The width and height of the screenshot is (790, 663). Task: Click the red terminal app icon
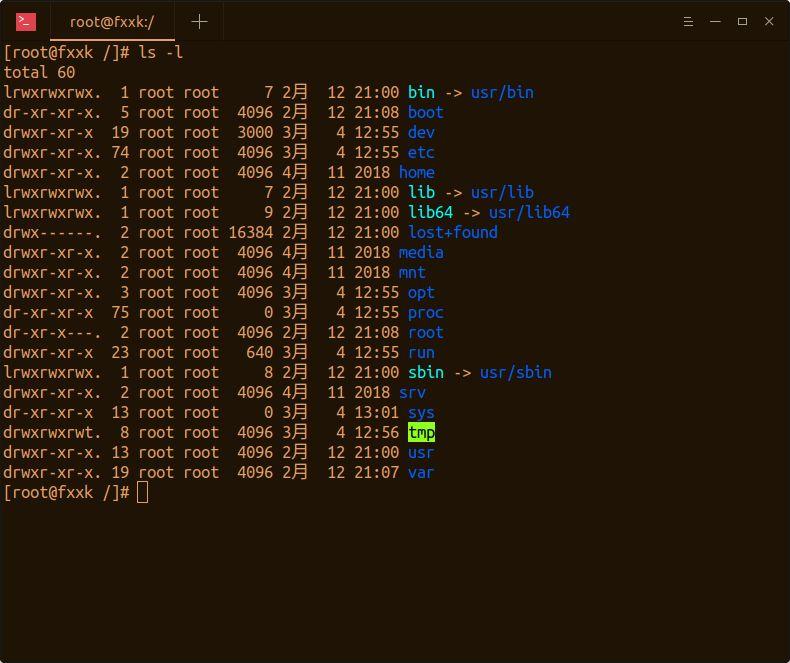tap(26, 22)
